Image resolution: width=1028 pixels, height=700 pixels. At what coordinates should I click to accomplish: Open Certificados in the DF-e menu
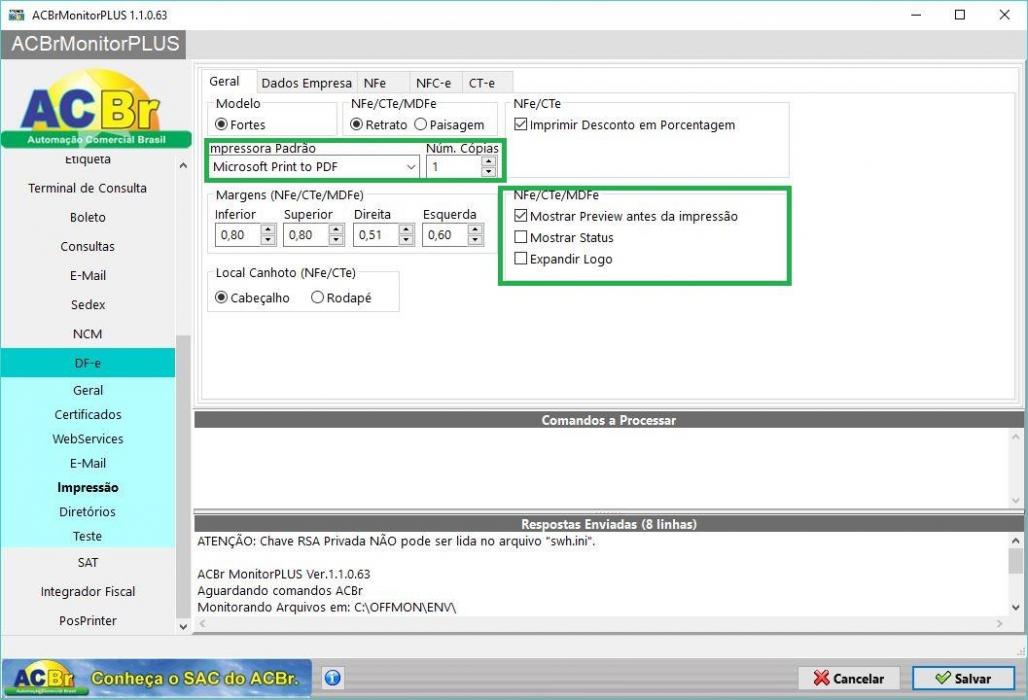(88, 414)
